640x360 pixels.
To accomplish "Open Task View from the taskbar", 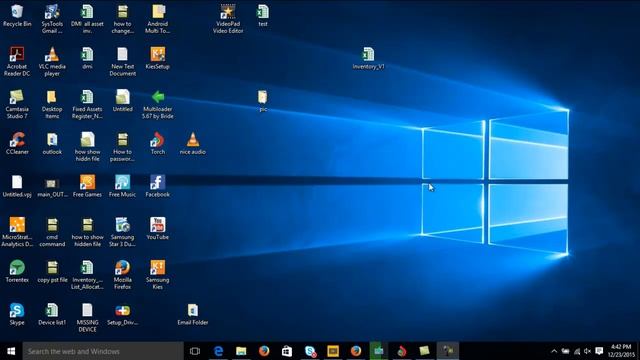I will point(195,351).
